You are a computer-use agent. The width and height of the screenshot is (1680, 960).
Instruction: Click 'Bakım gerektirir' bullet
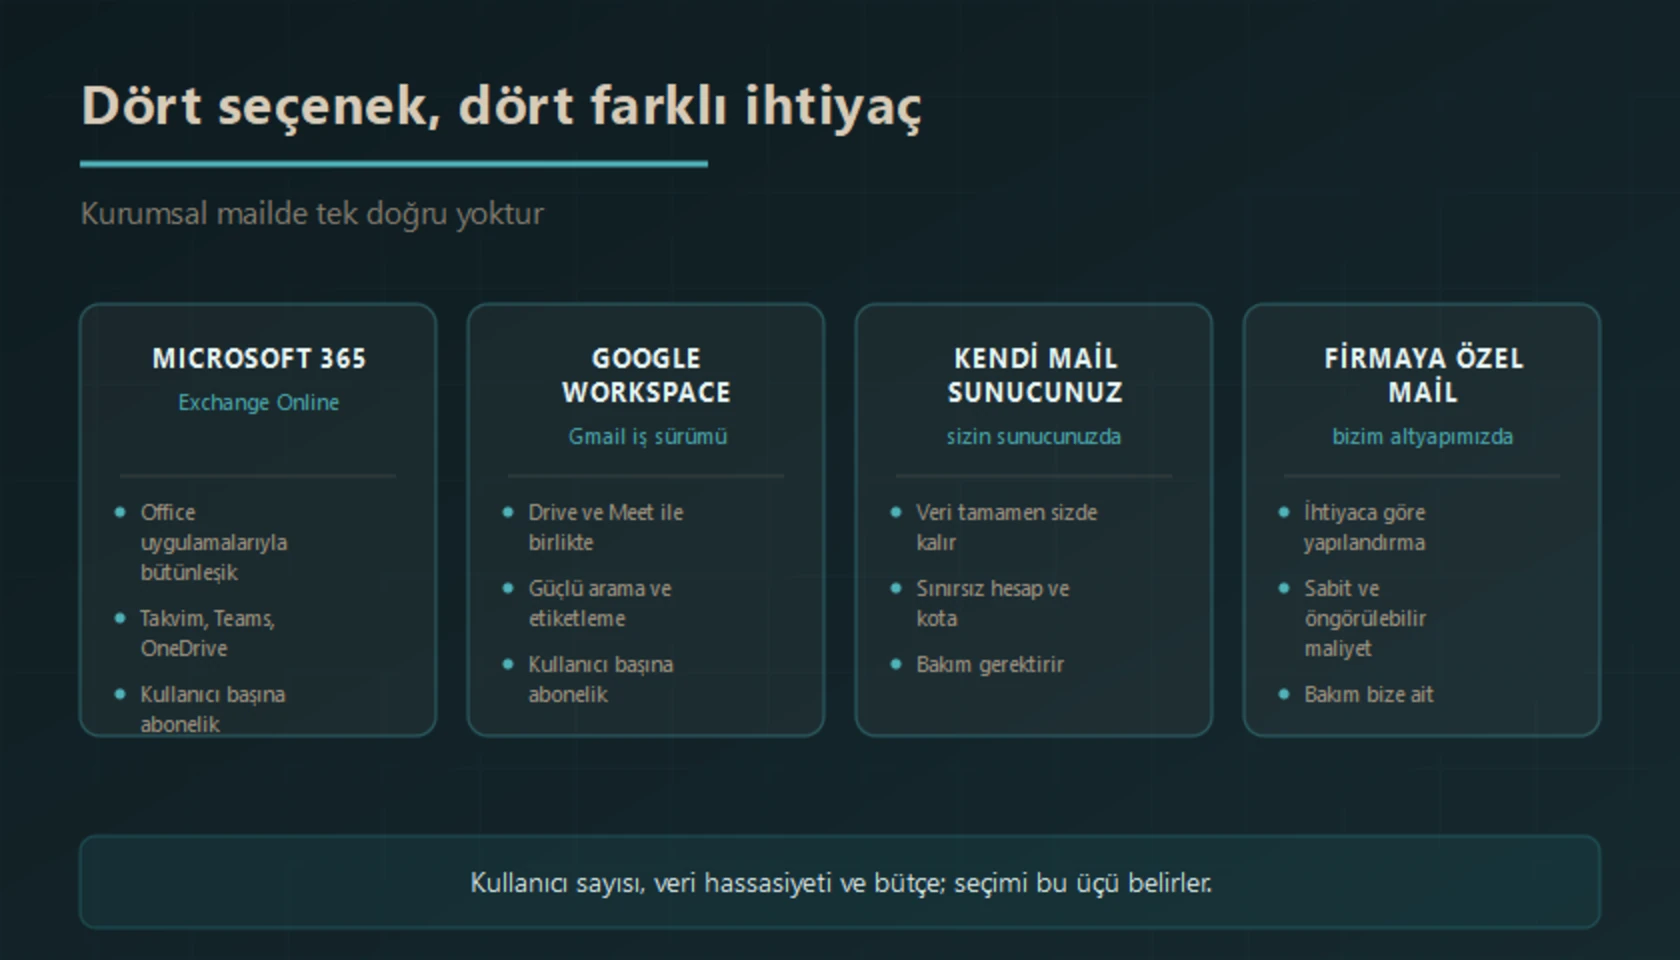coord(990,664)
